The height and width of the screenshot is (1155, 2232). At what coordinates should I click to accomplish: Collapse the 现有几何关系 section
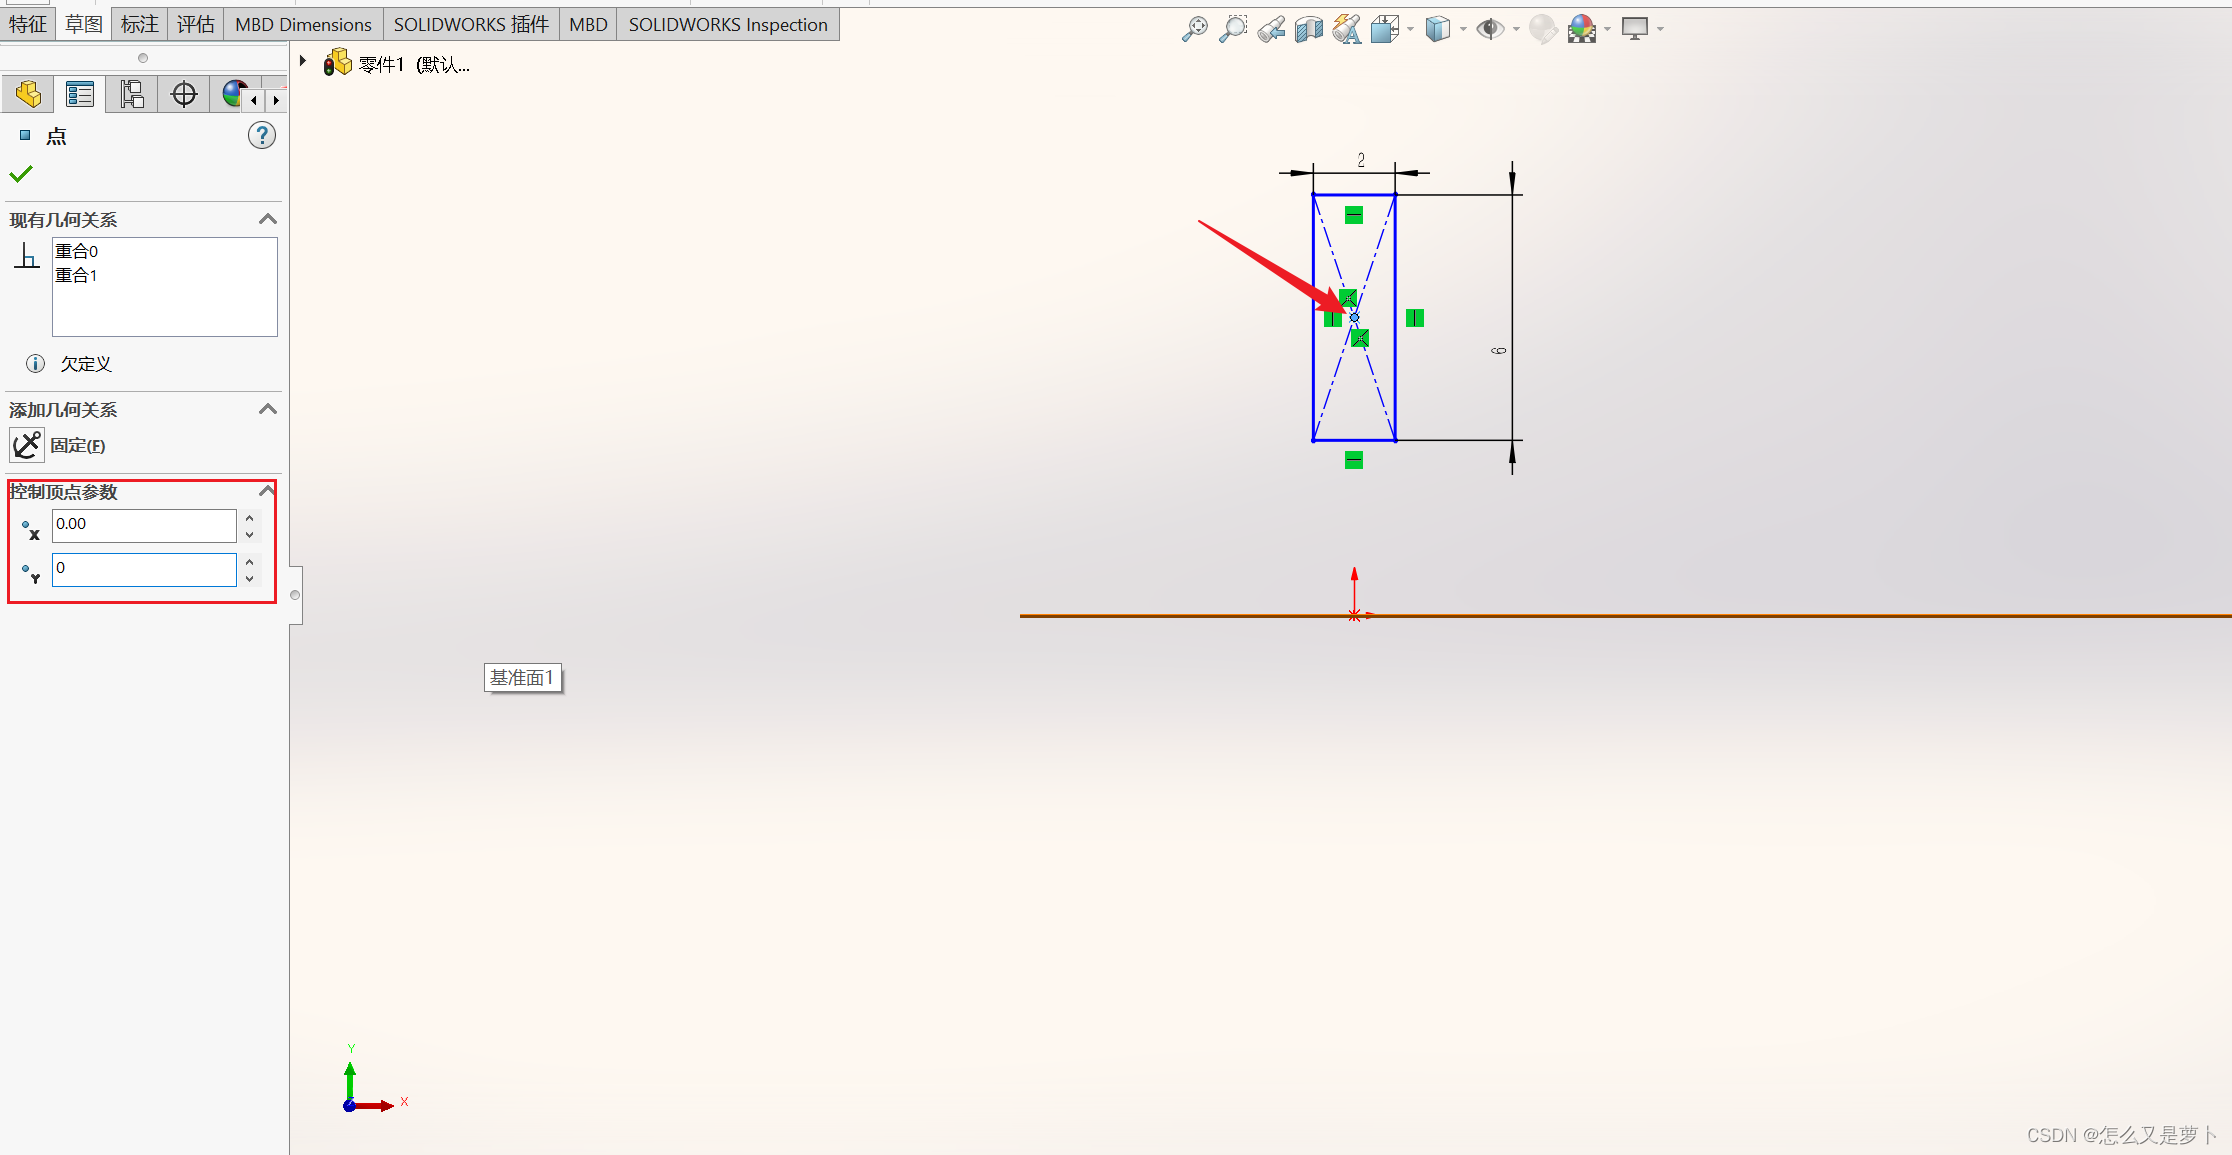[267, 219]
